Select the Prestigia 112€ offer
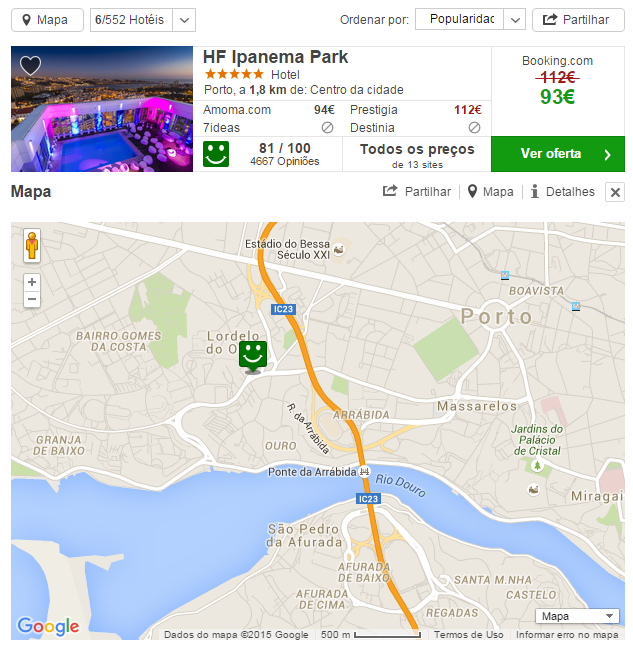Screen dimensions: 633x646 [415, 110]
